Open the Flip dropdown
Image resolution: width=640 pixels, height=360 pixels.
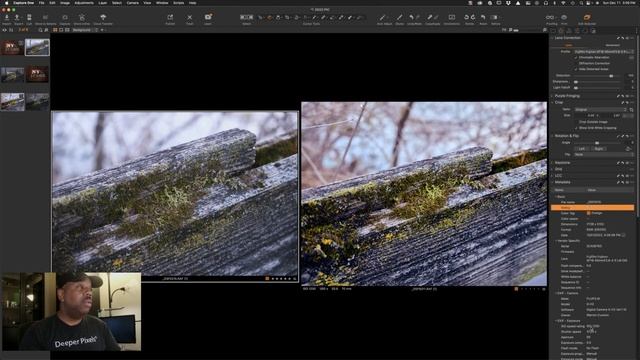point(604,154)
